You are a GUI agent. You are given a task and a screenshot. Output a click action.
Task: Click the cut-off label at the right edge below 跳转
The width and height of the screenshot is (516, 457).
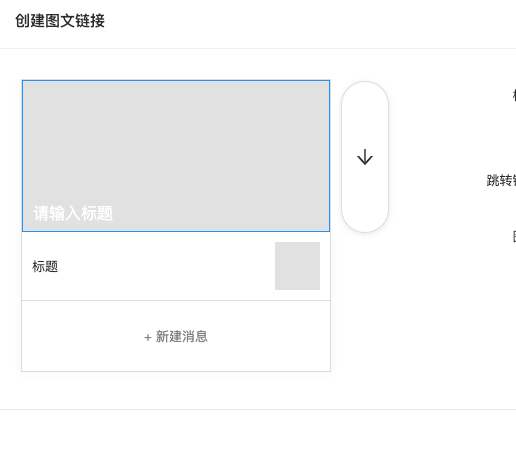click(514, 236)
